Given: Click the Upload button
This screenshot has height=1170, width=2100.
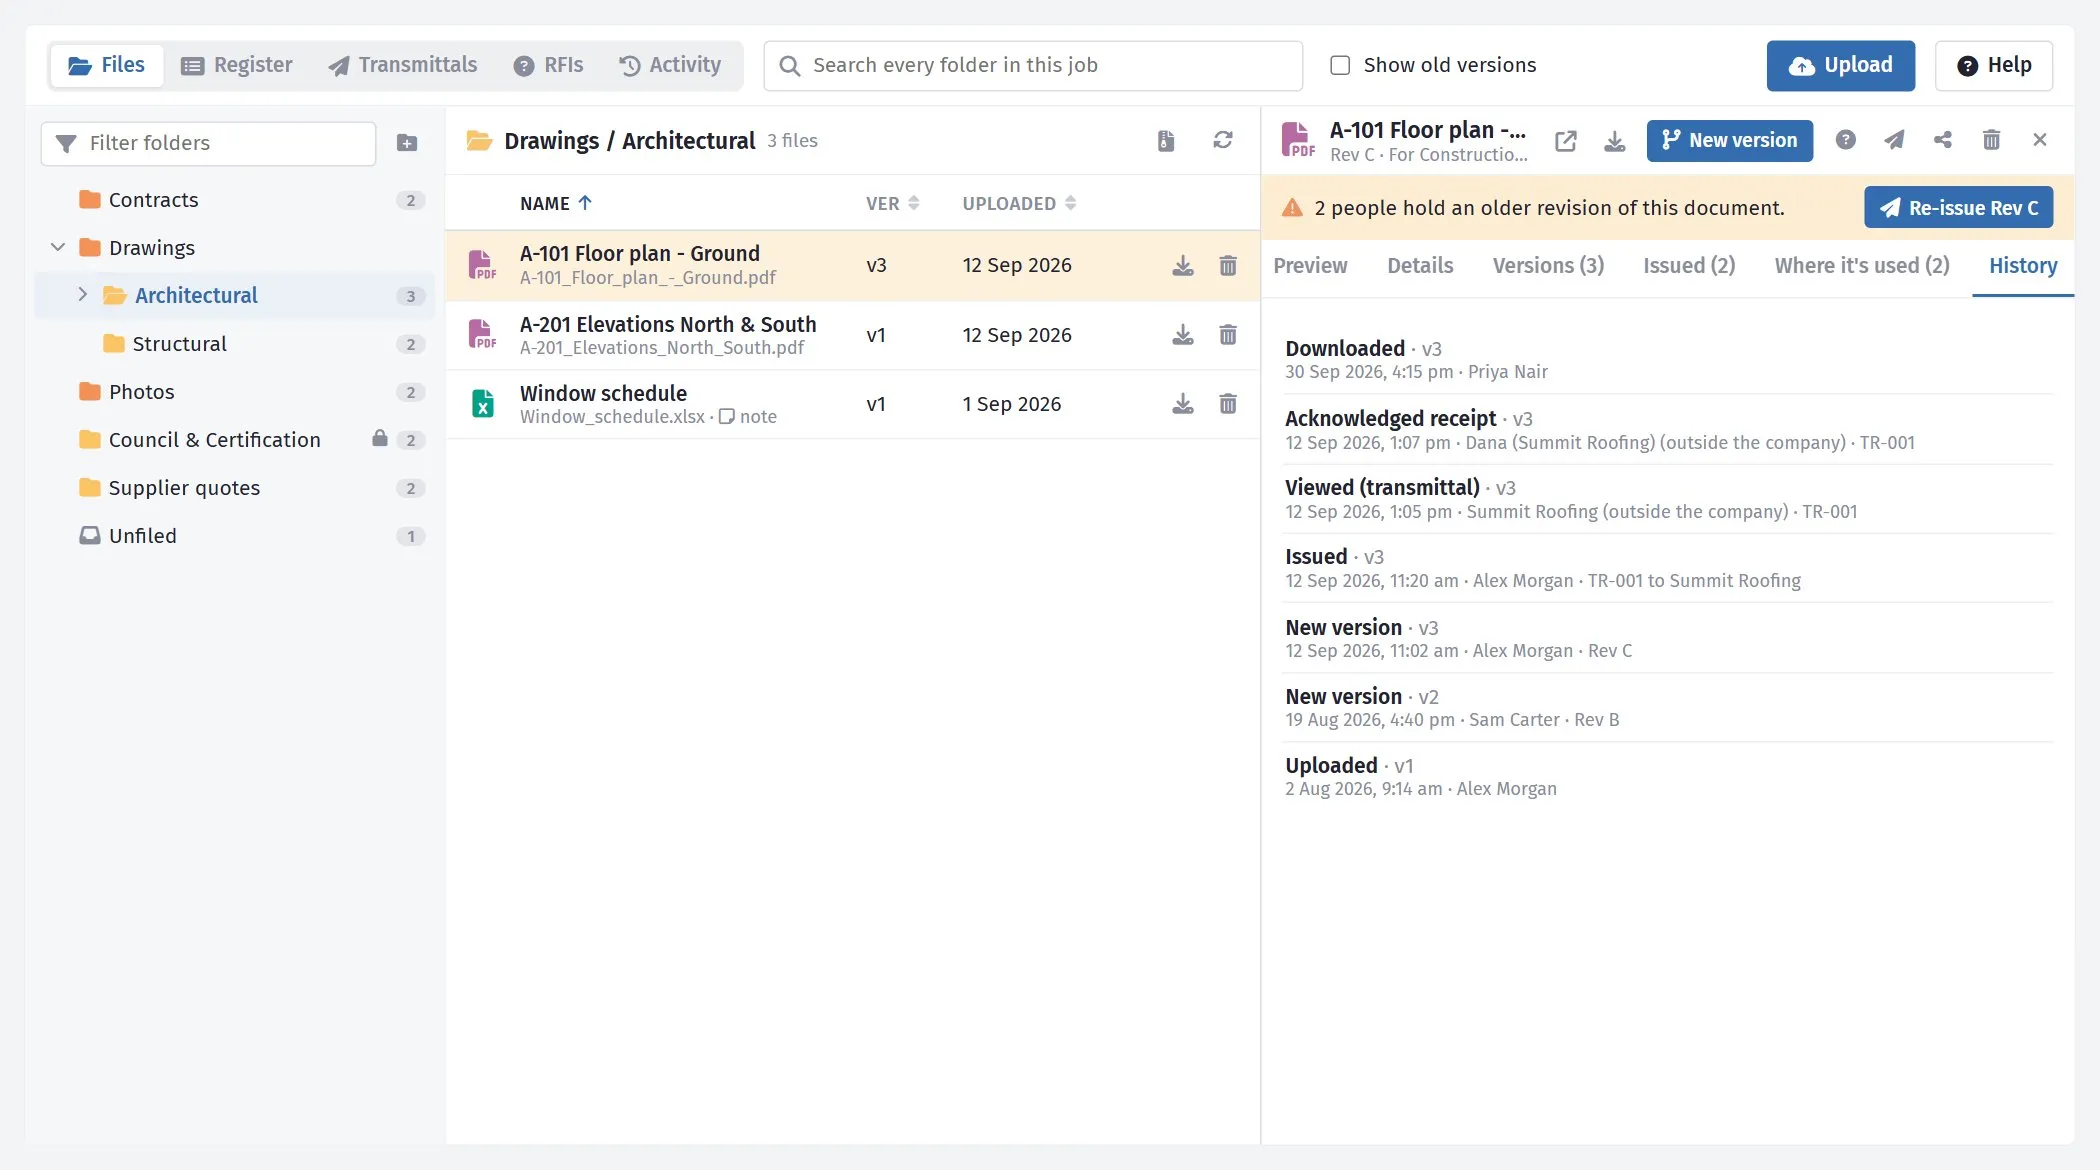Looking at the screenshot, I should coord(1840,66).
